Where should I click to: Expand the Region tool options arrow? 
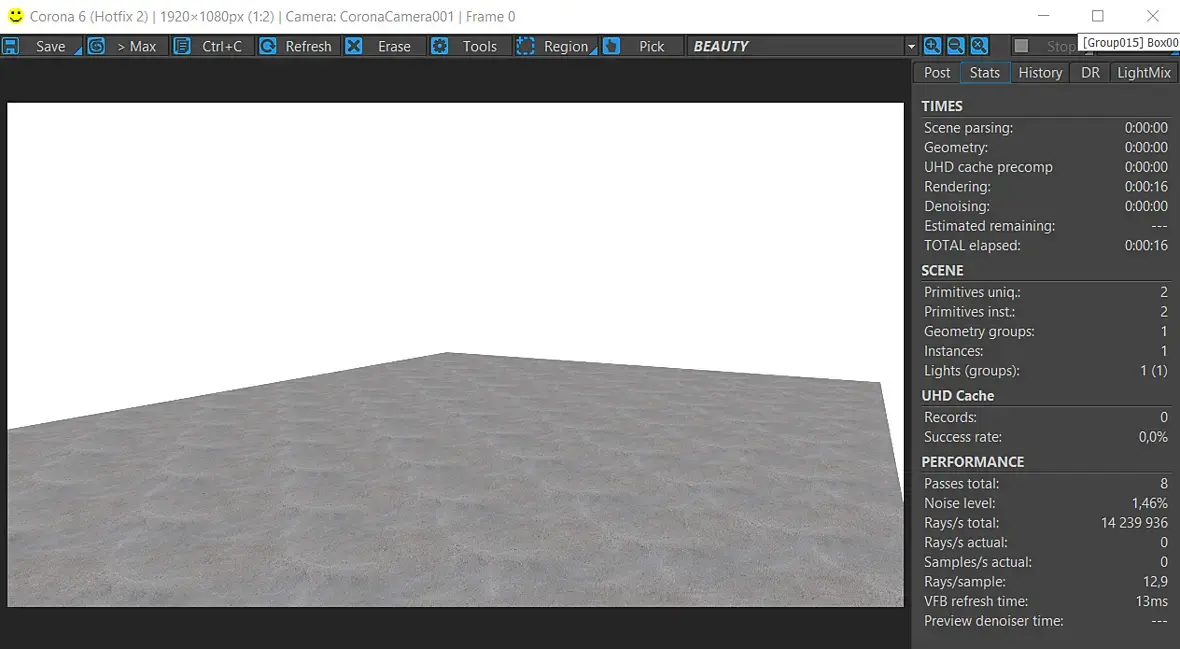point(594,50)
